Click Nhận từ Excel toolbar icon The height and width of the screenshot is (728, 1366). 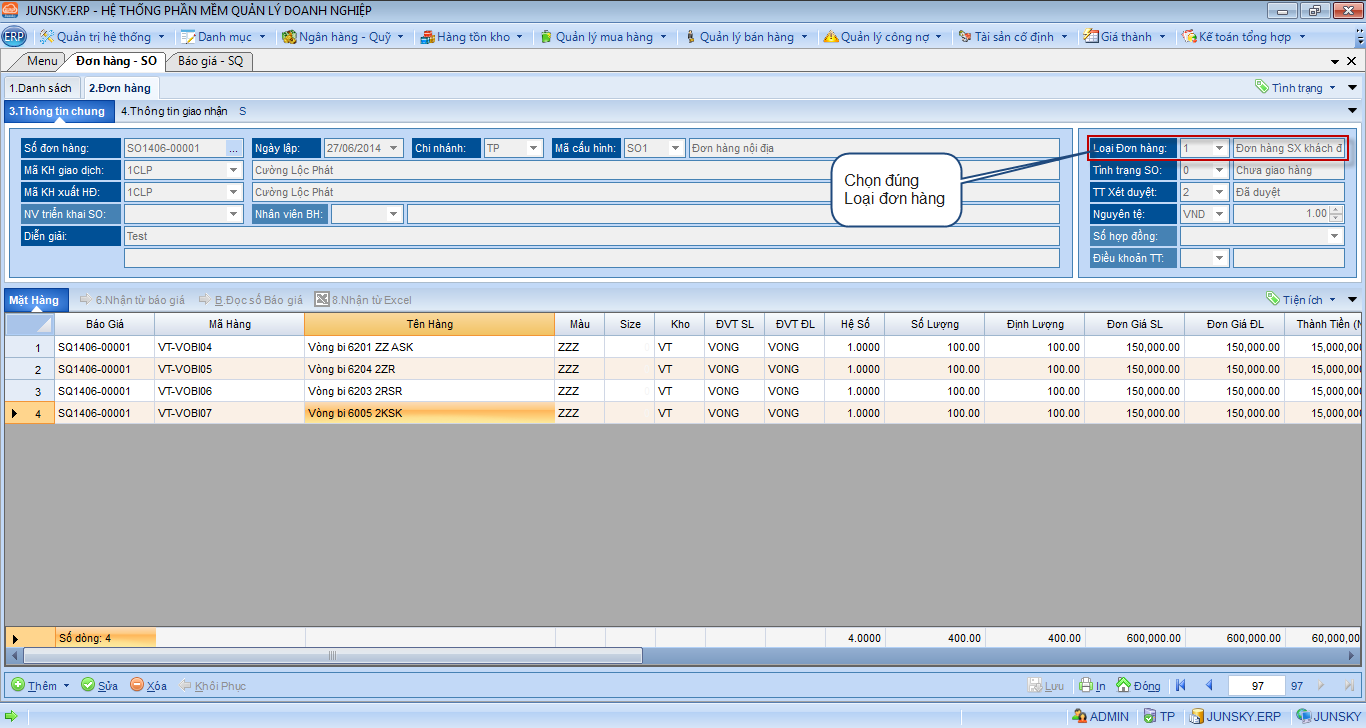(322, 299)
